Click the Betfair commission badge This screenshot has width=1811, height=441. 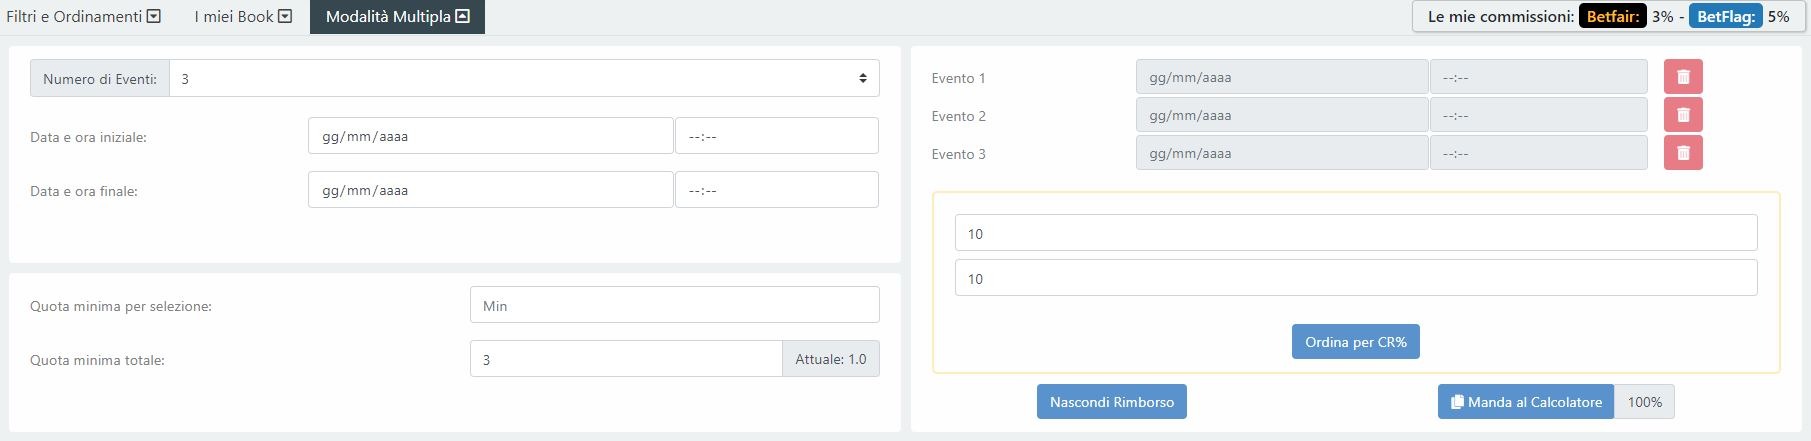point(1612,16)
